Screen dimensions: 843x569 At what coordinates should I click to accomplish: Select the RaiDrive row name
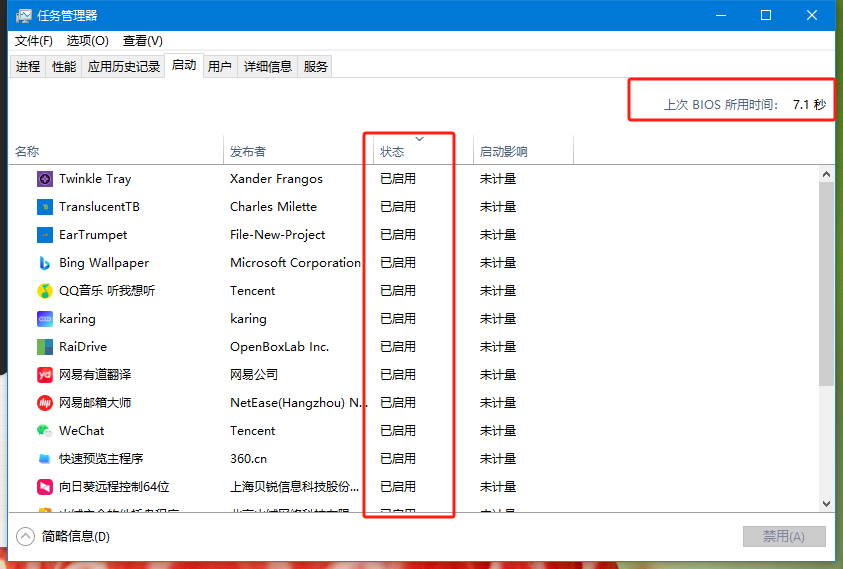(83, 346)
